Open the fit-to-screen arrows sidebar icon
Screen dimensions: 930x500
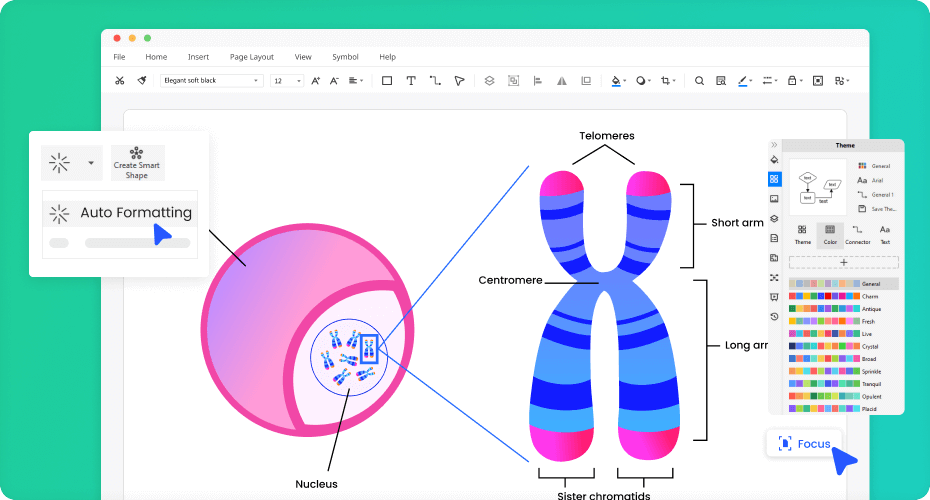pyautogui.click(x=774, y=278)
